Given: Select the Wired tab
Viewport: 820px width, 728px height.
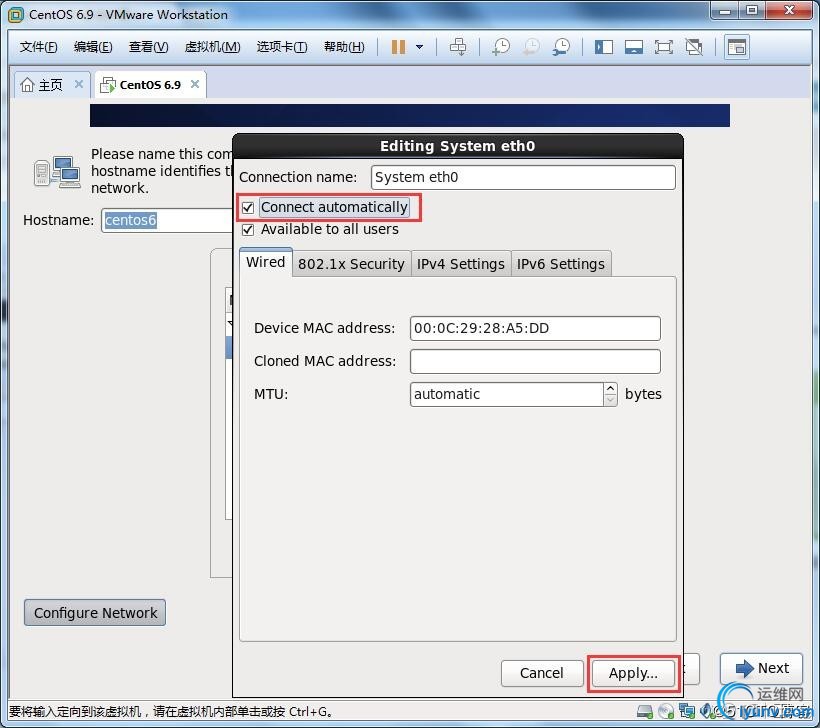Looking at the screenshot, I should (x=266, y=262).
